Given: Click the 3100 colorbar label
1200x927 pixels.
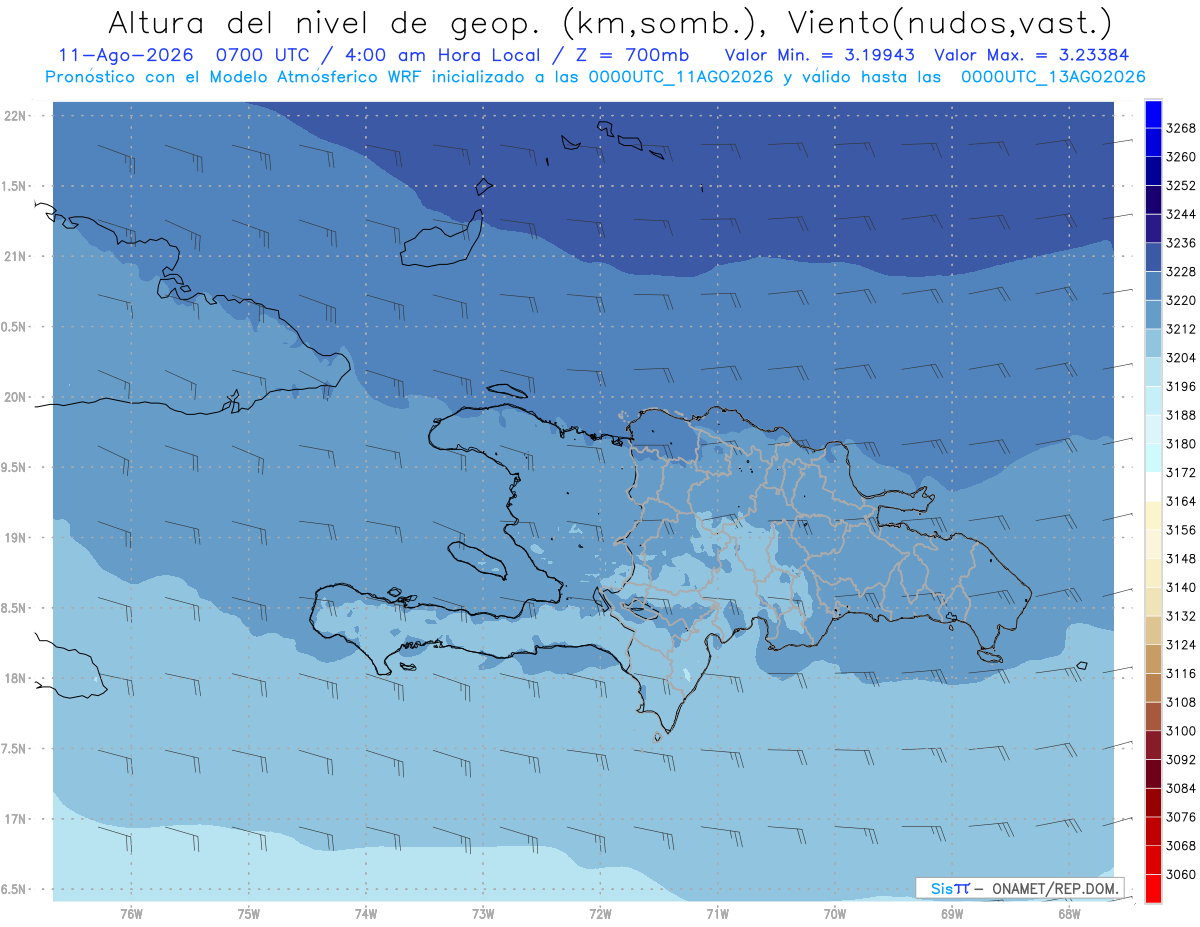Looking at the screenshot, I should [1181, 731].
